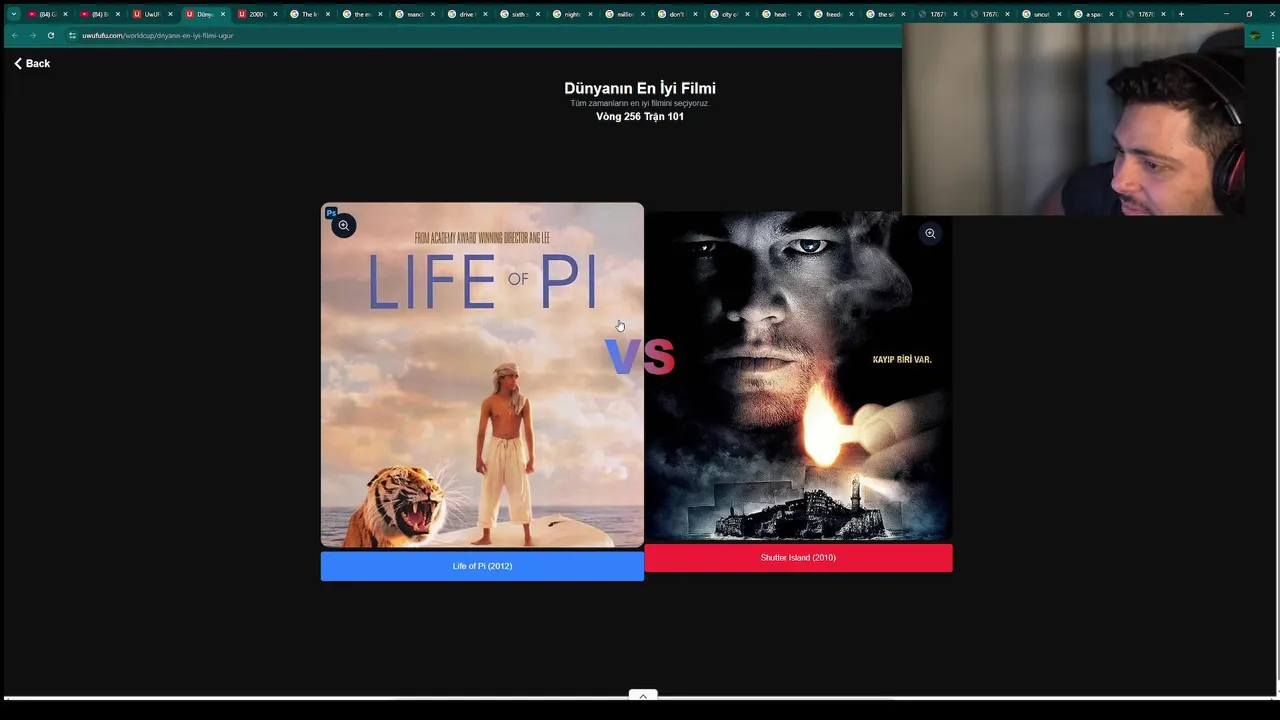Image resolution: width=1280 pixels, height=720 pixels.
Task: Go back using the Back arrow link
Action: point(32,63)
